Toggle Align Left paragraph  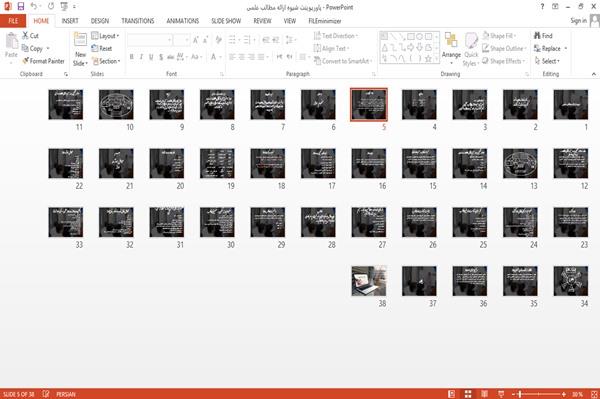(232, 57)
